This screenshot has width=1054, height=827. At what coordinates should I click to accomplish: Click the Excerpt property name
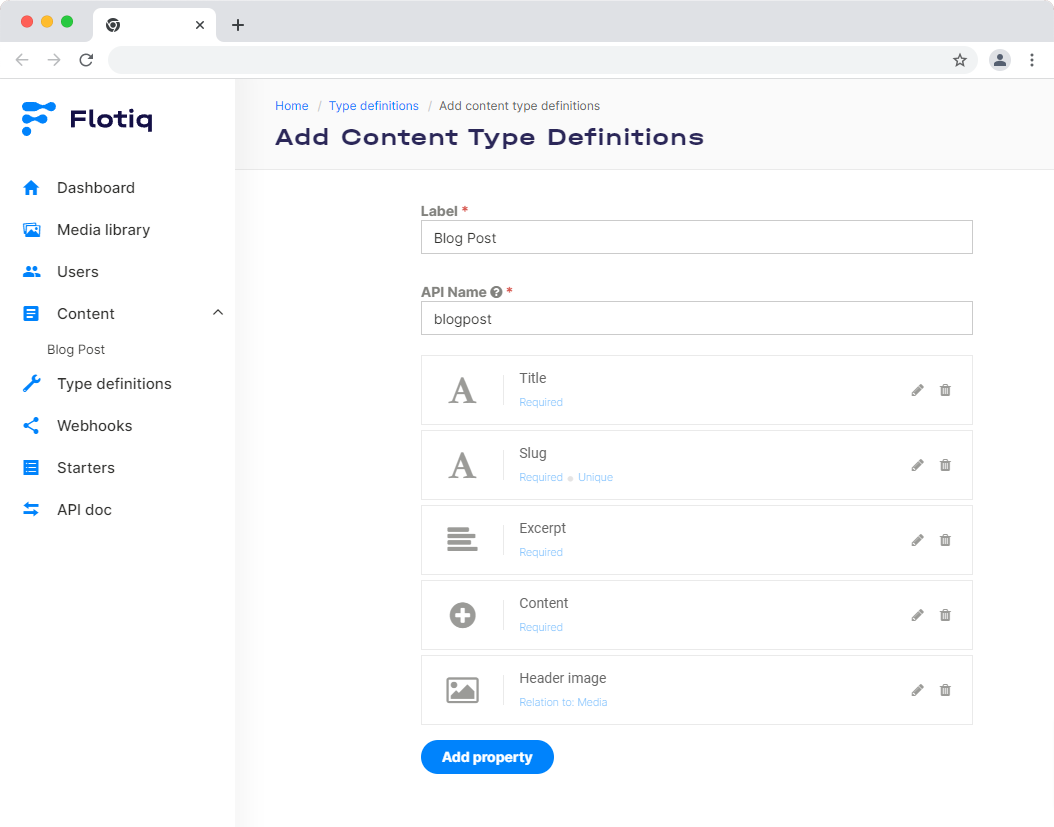click(542, 528)
